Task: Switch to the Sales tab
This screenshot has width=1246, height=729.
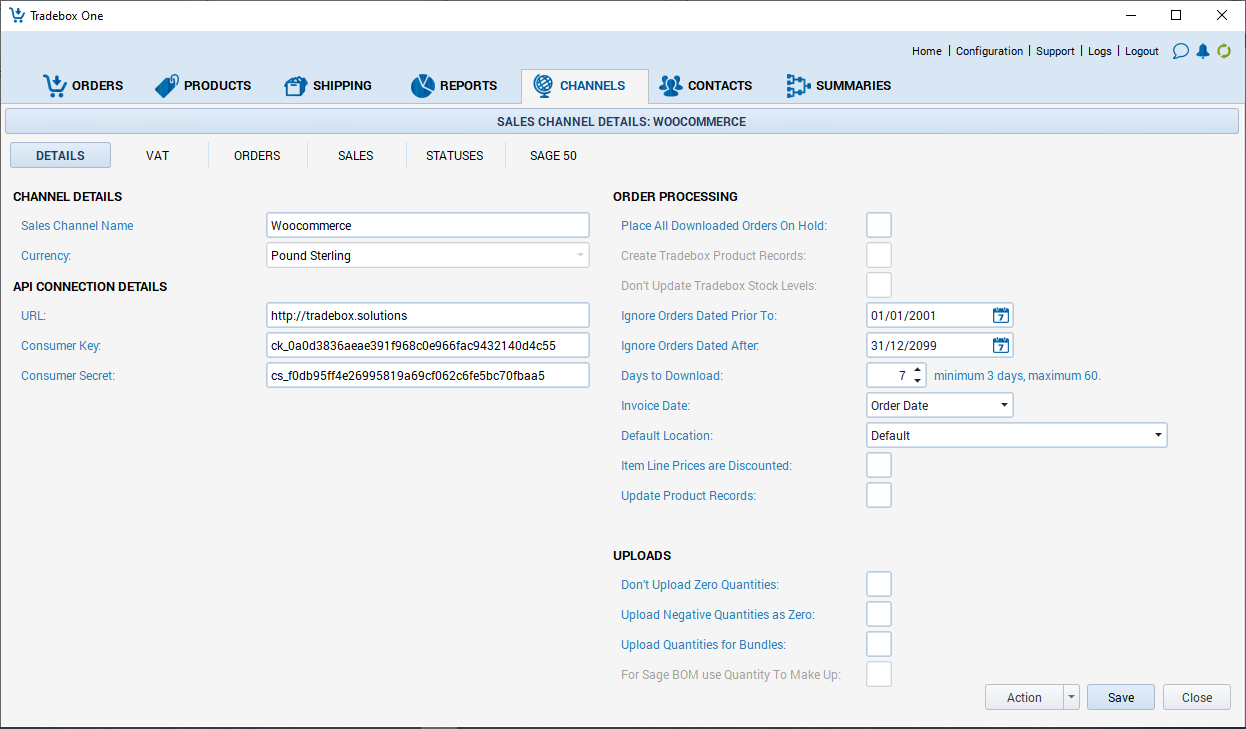Action: [355, 155]
